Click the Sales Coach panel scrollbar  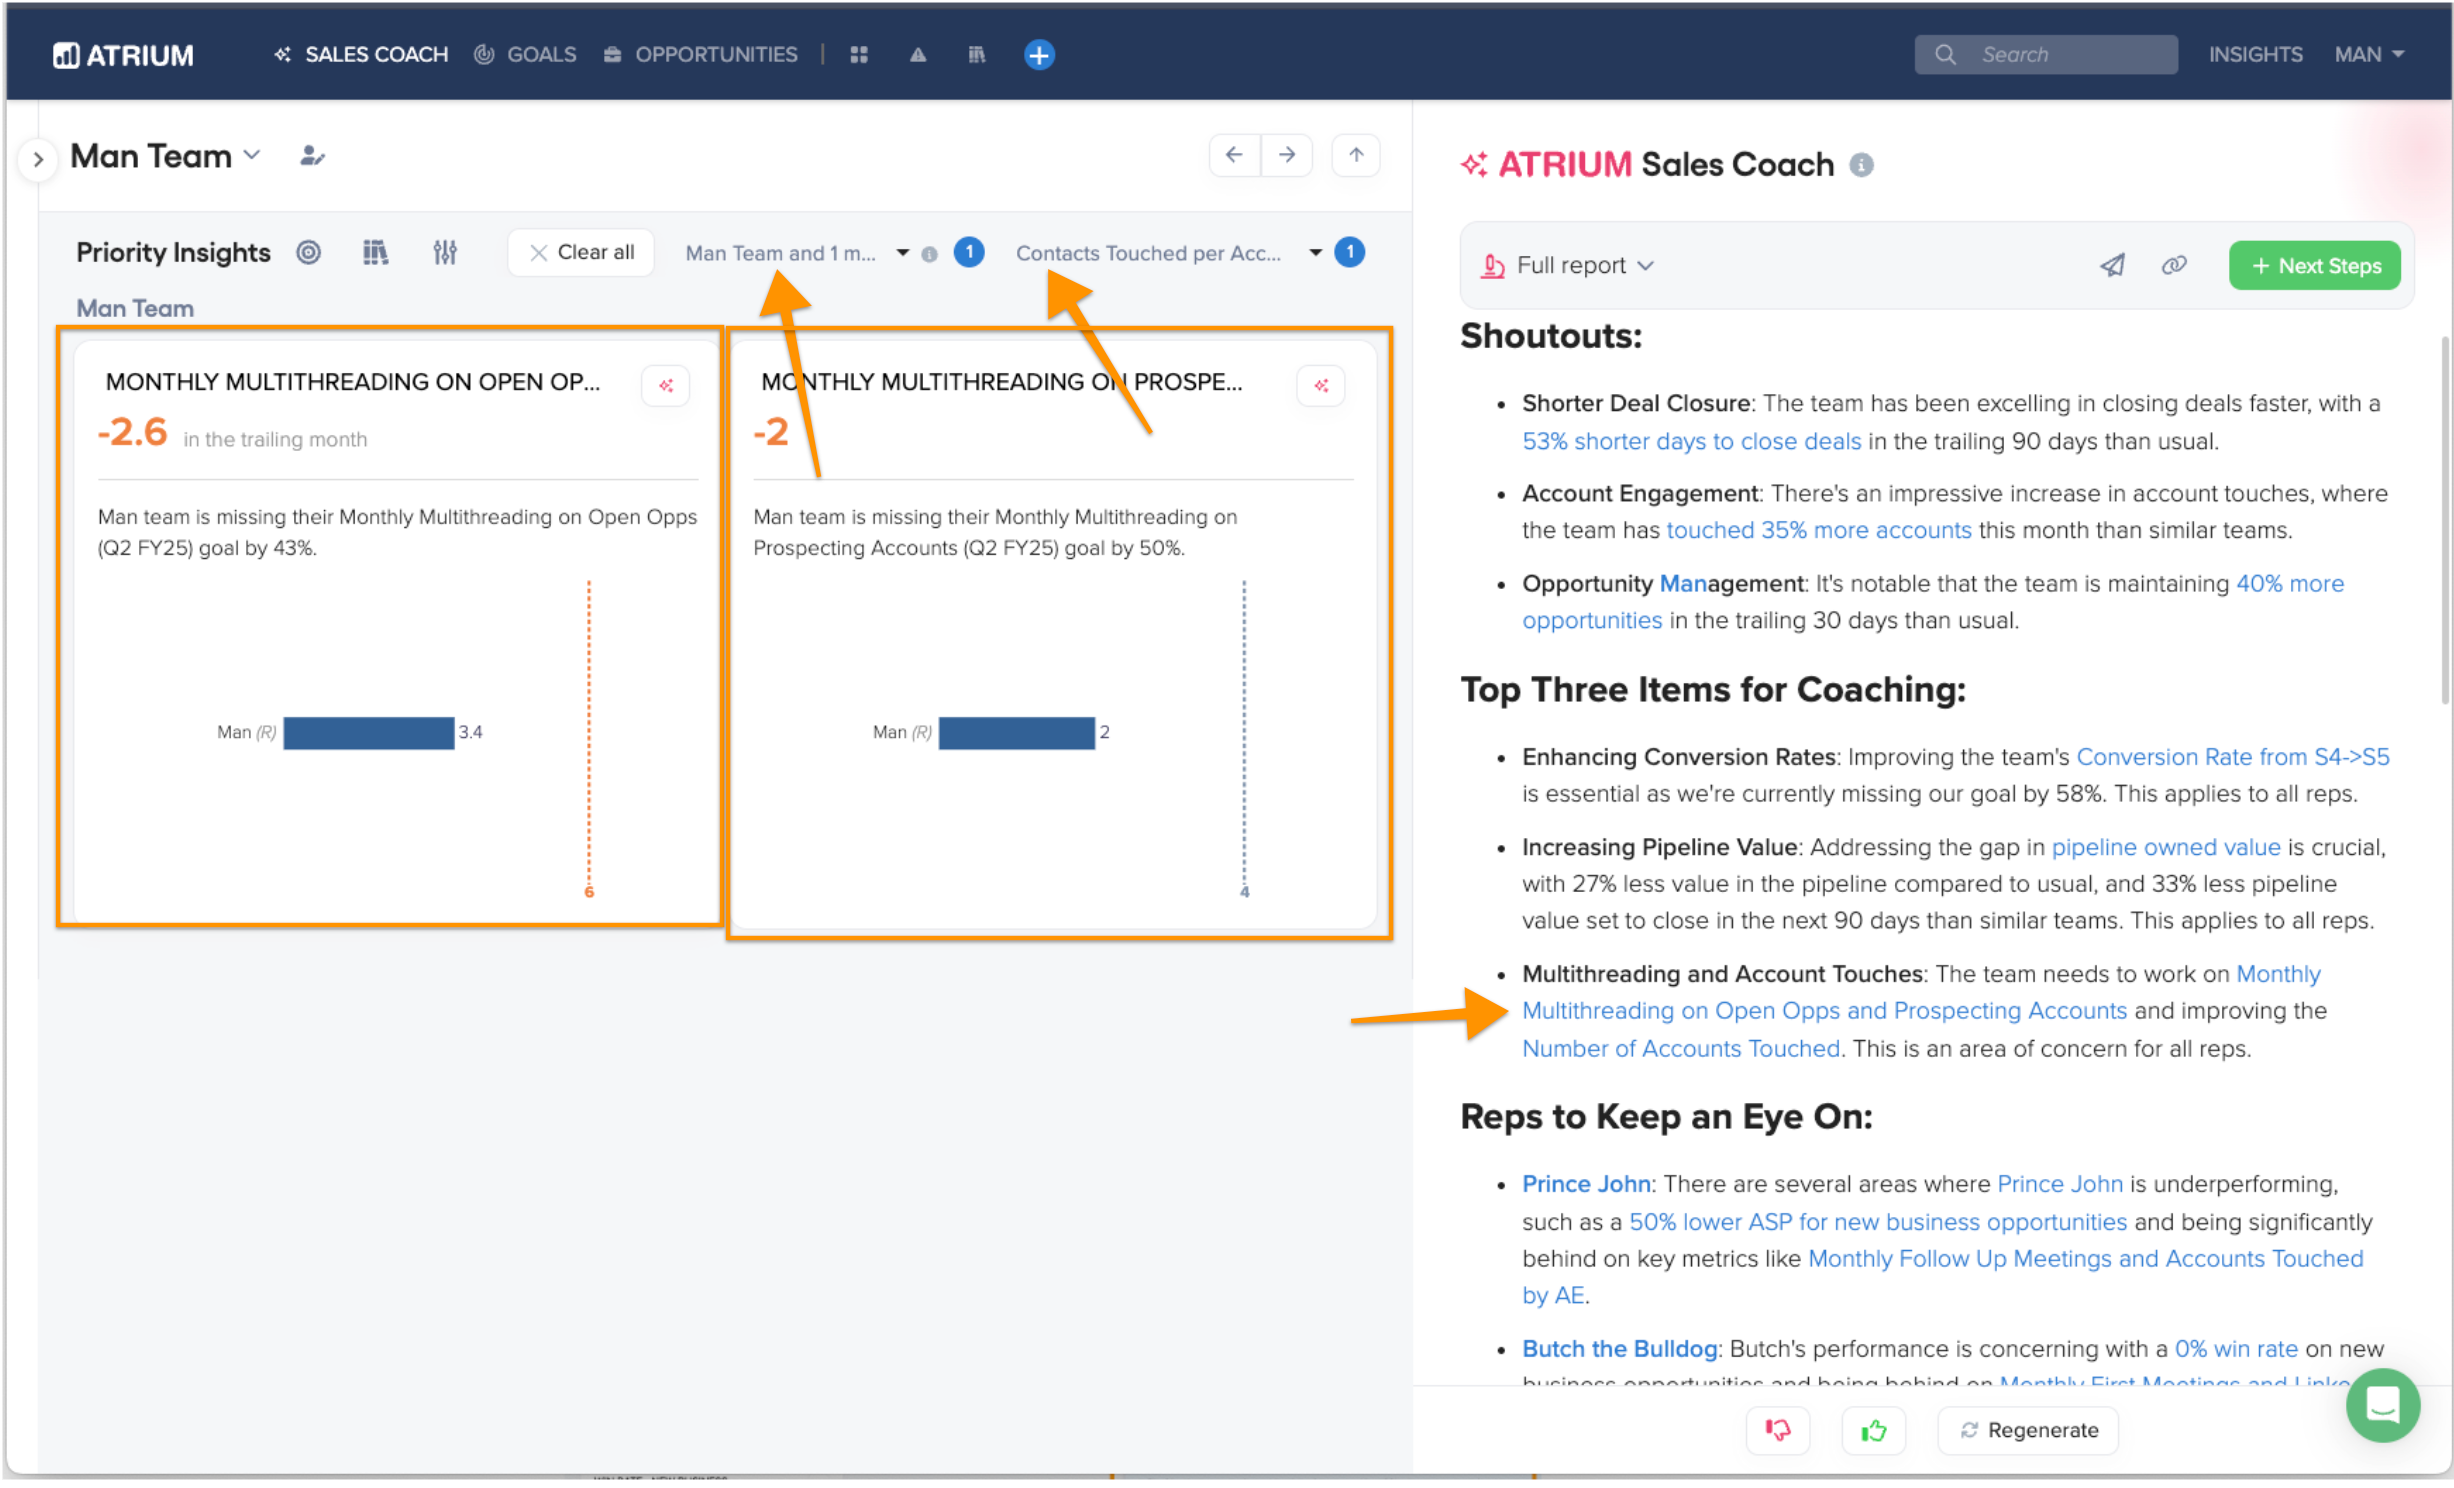coord(2445,520)
